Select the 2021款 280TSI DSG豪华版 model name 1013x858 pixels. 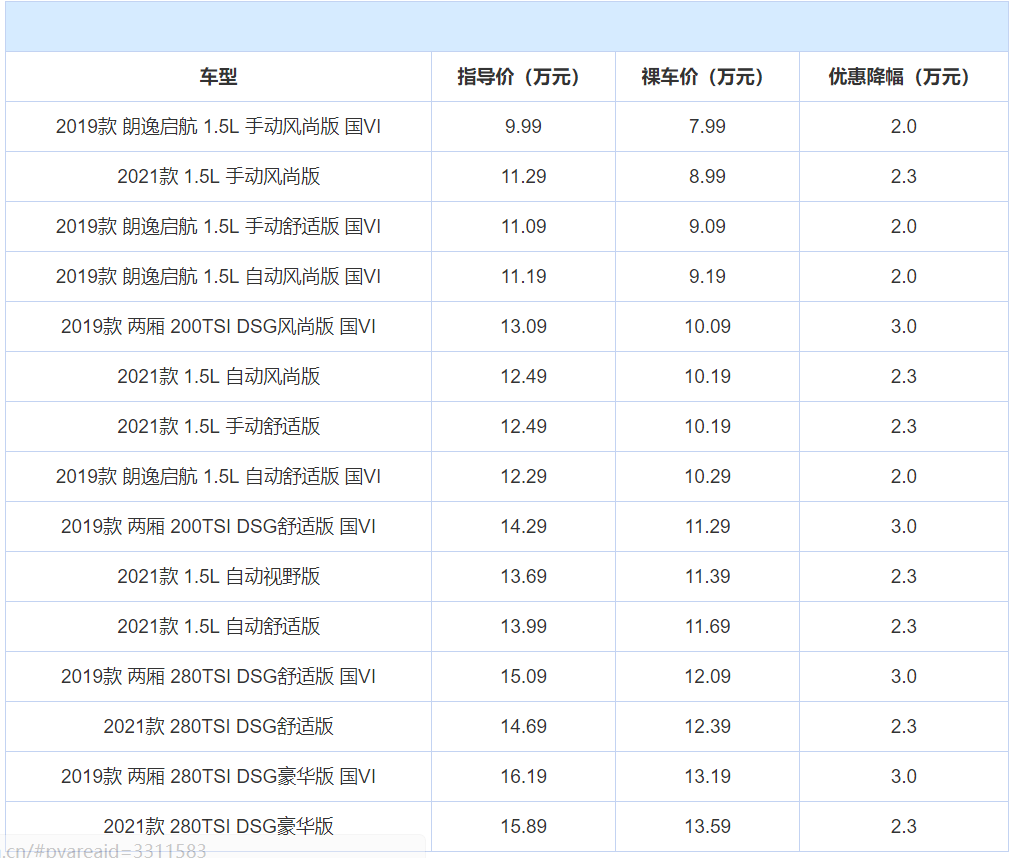(218, 826)
